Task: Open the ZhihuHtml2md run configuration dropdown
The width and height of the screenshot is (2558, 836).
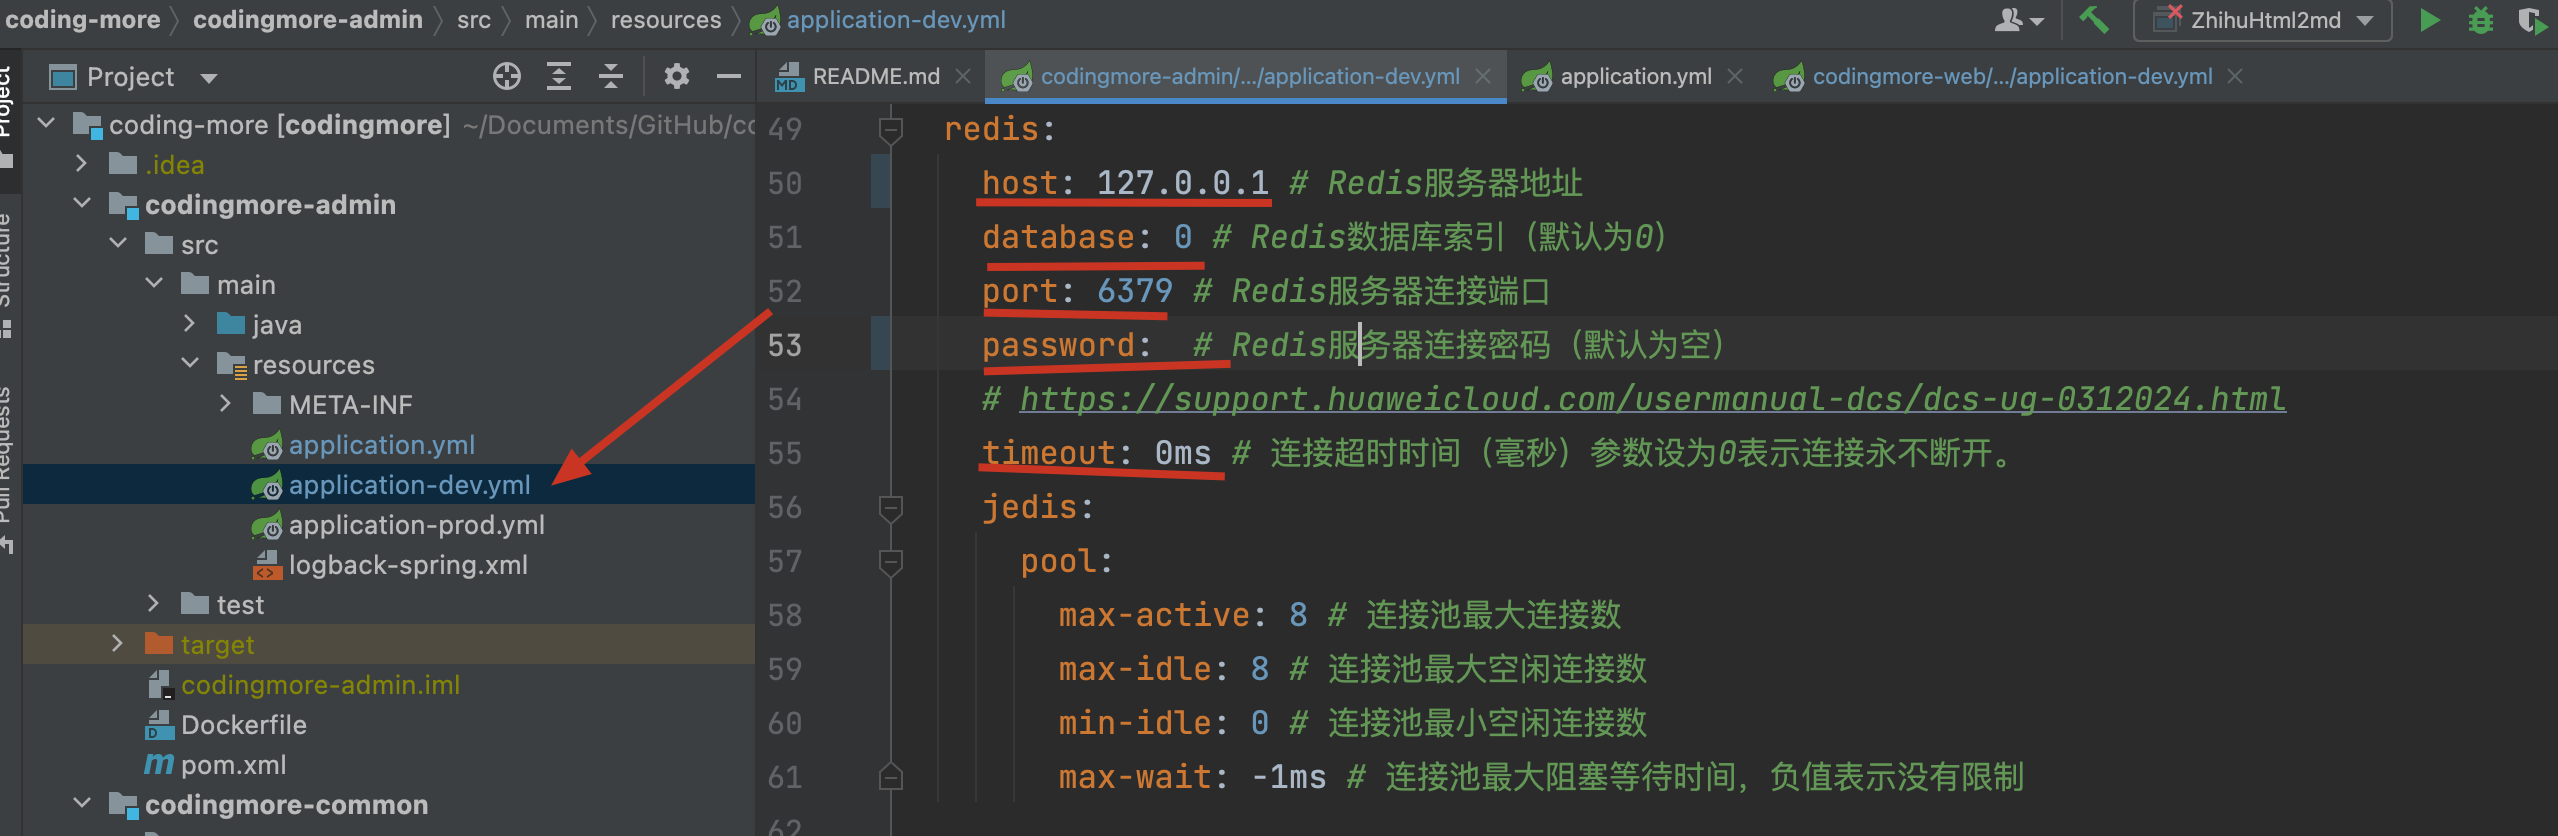Action: (2263, 20)
